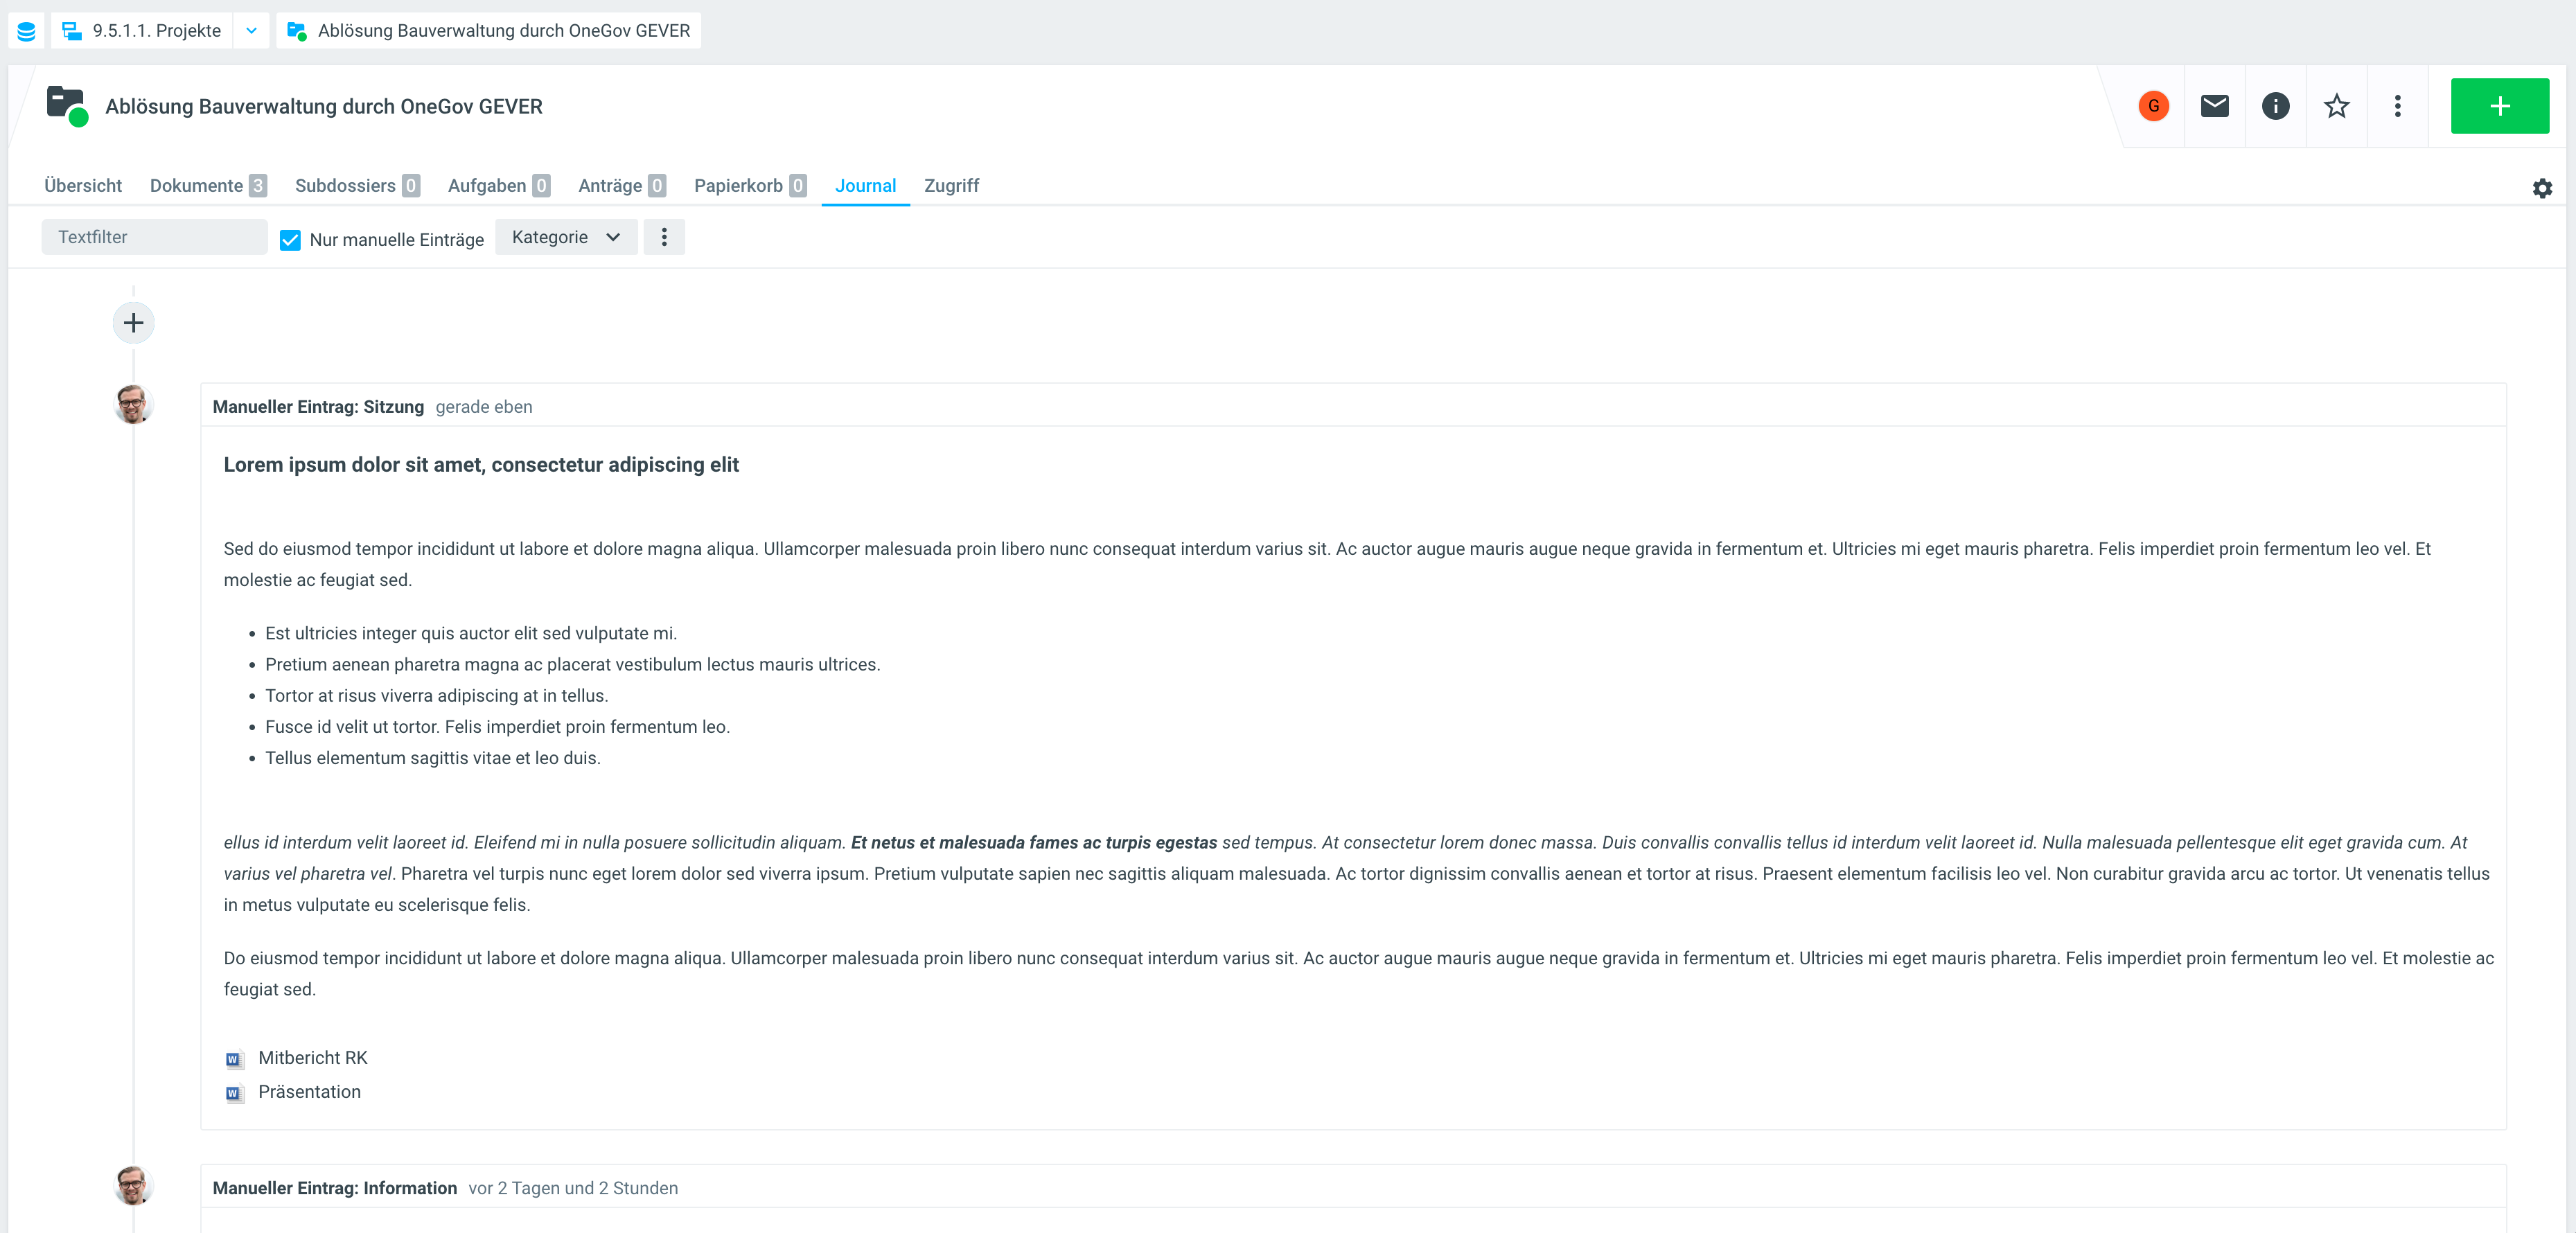
Task: Uncheck Nur manuelle Einträge checkbox
Action: pos(290,240)
